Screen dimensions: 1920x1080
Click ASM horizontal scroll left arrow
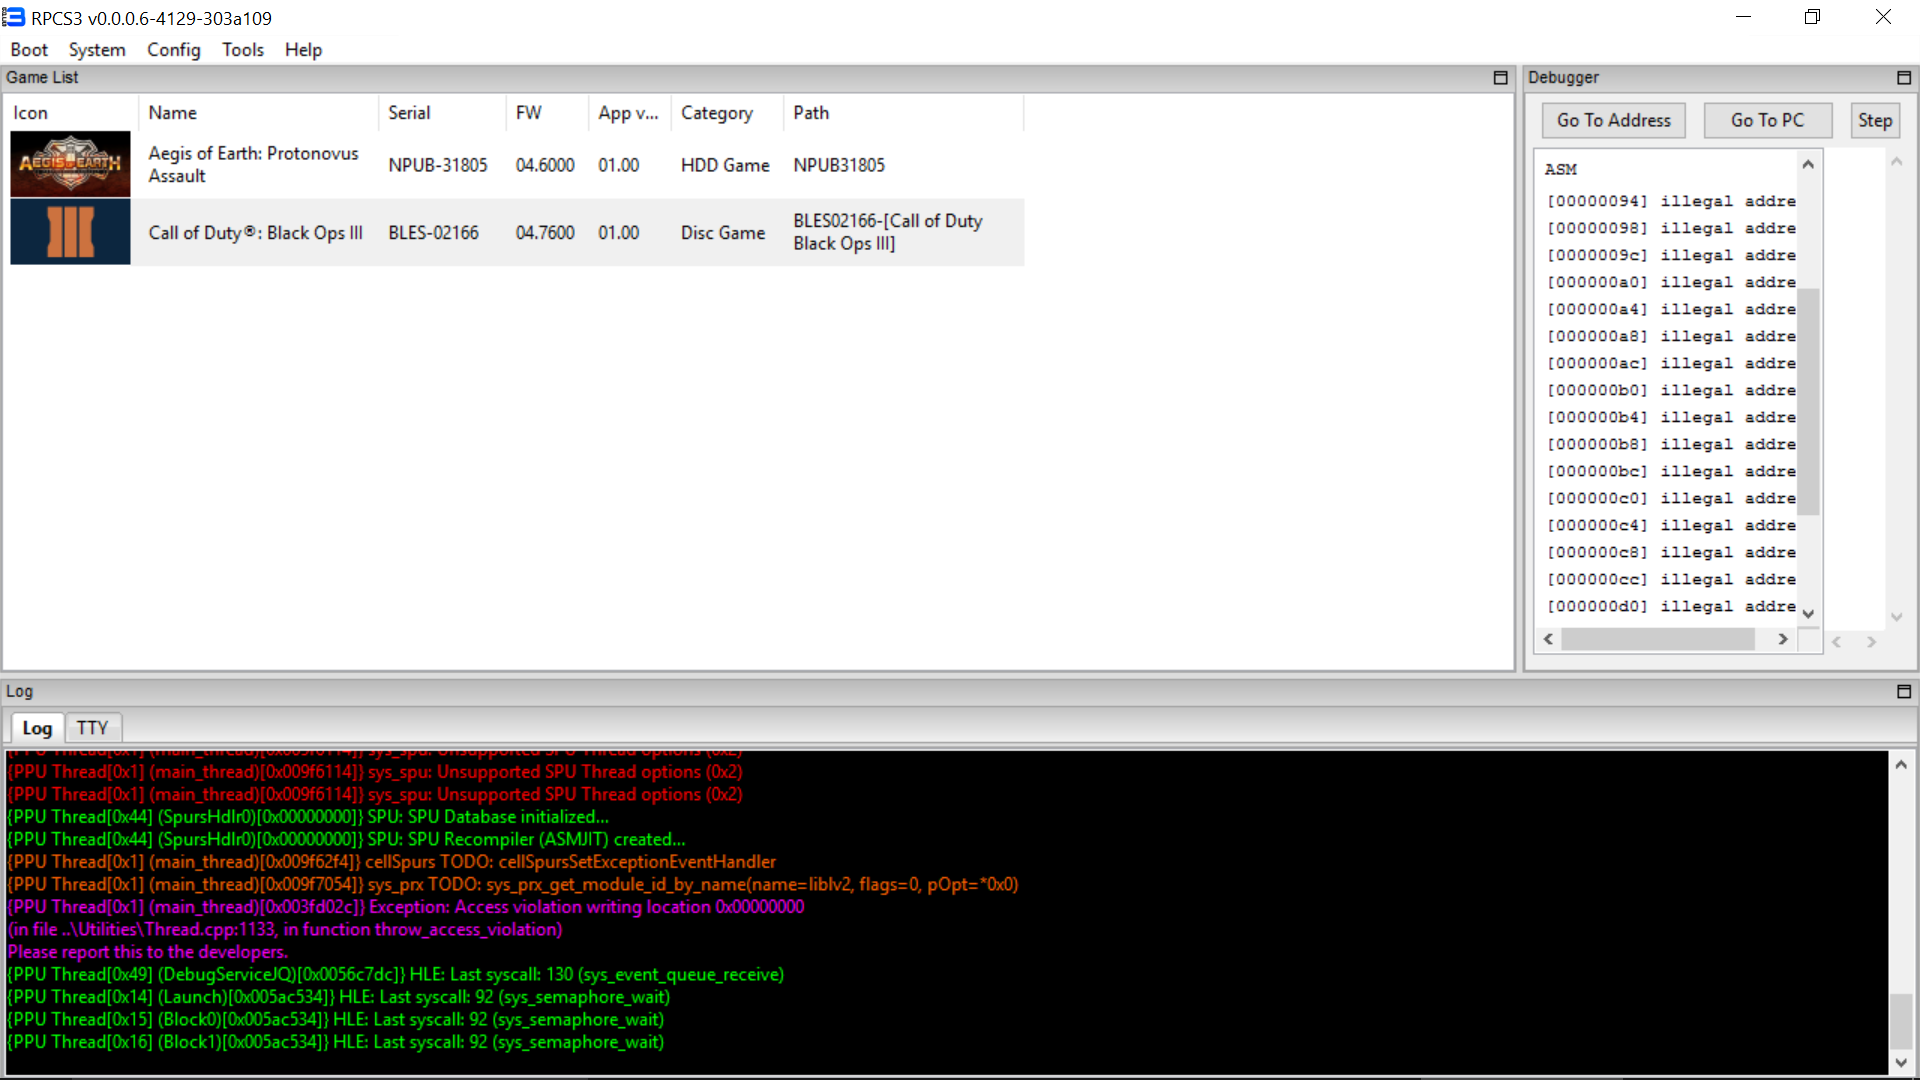pyautogui.click(x=1549, y=639)
